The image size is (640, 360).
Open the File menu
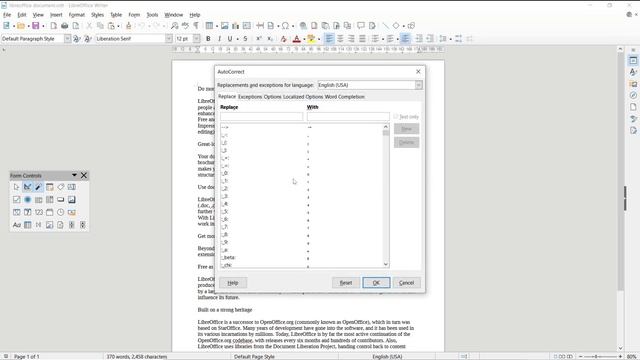(x=7, y=15)
